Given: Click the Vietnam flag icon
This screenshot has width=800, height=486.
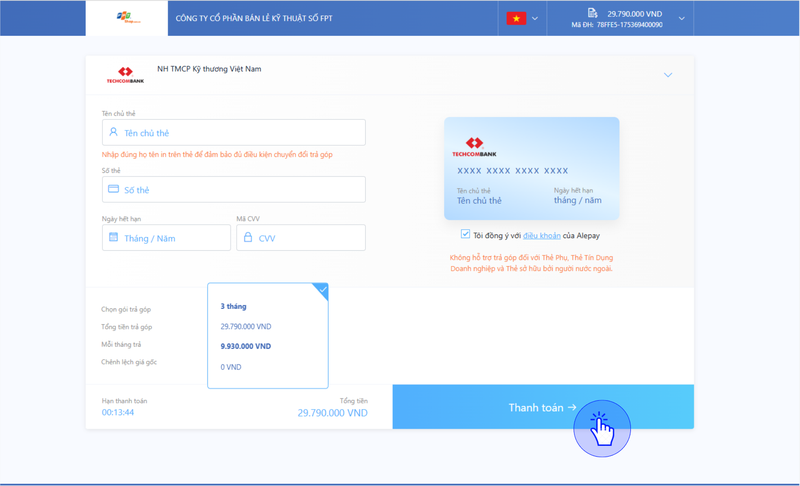Looking at the screenshot, I should pos(516,18).
